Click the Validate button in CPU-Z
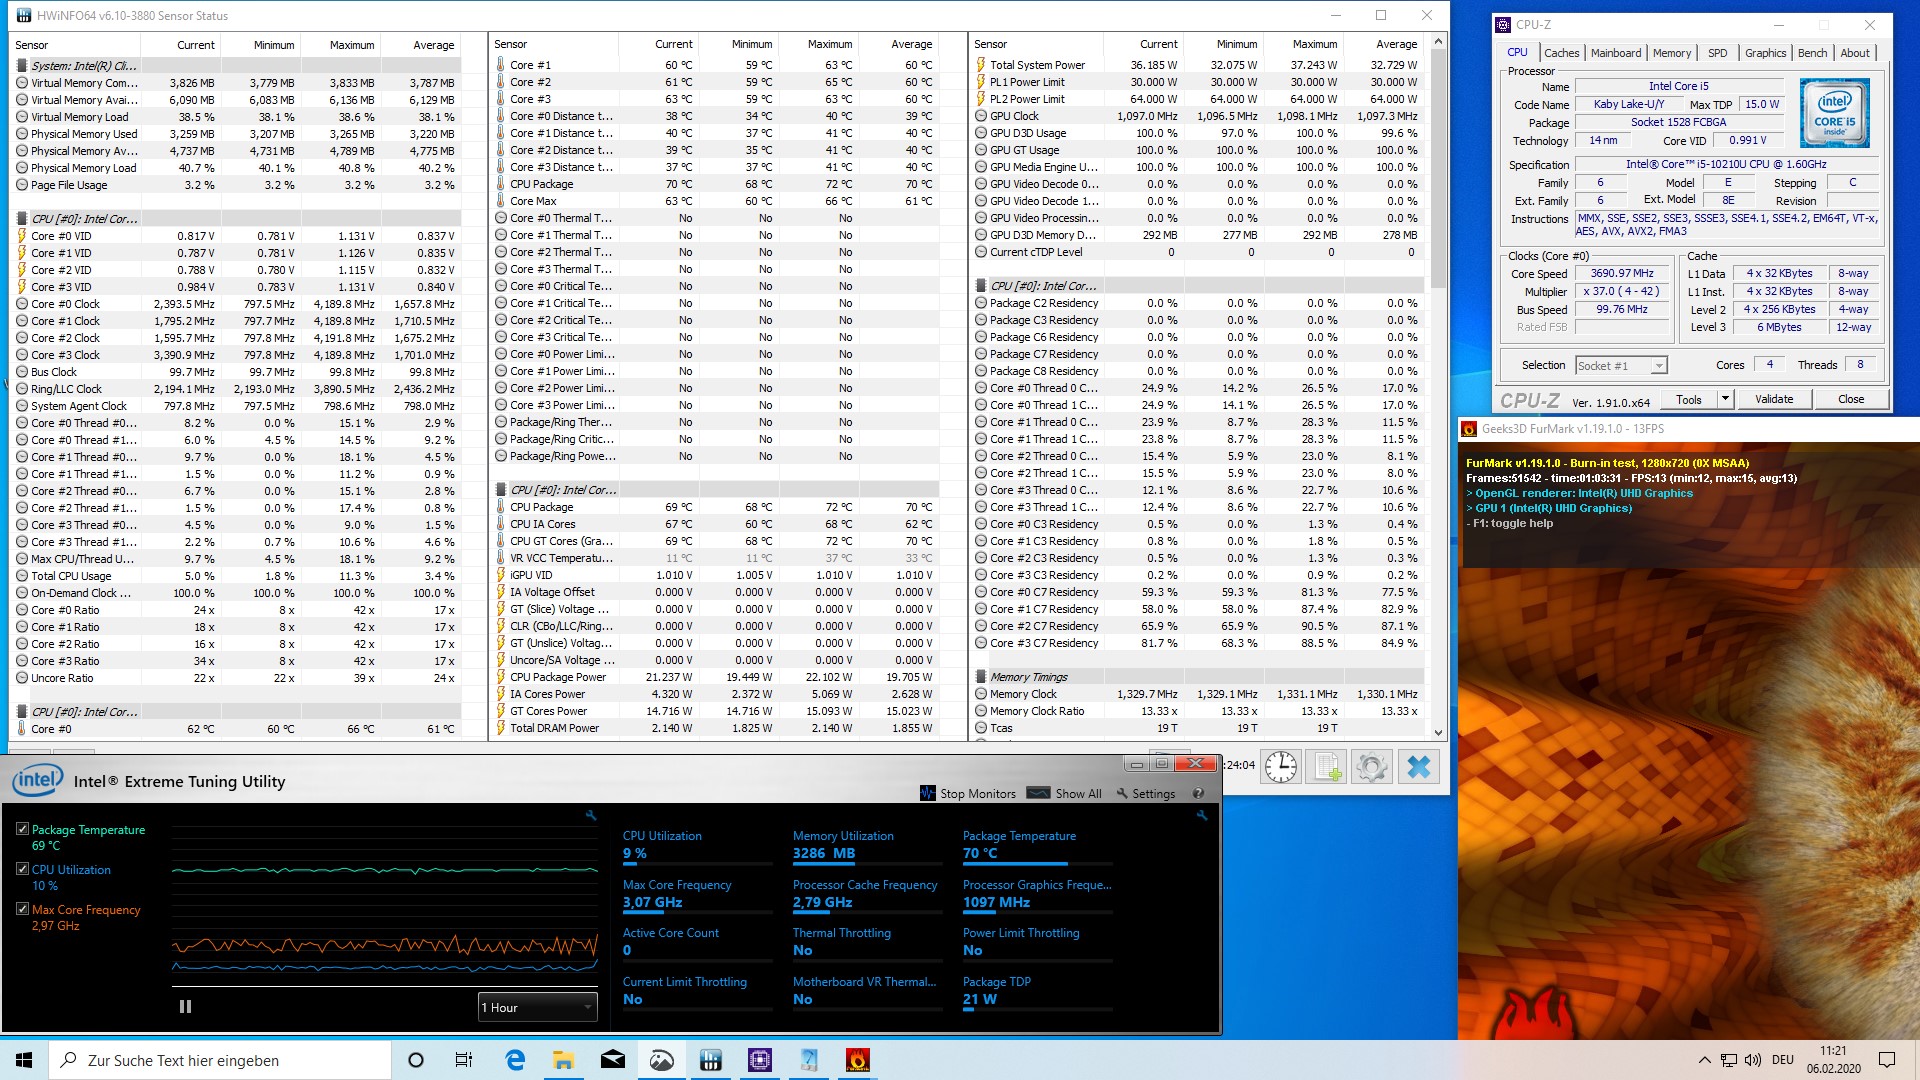The height and width of the screenshot is (1080, 1920). [x=1774, y=399]
